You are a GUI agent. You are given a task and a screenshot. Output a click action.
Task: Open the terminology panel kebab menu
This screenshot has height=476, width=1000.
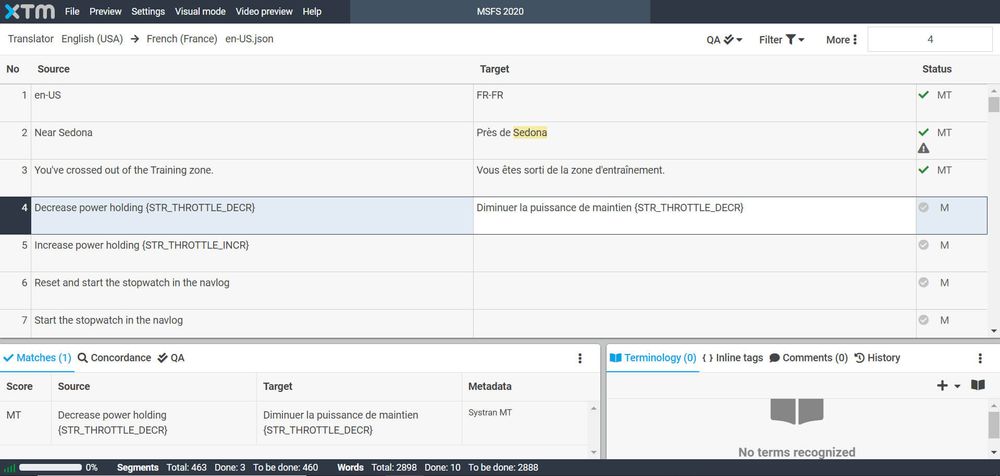tap(980, 359)
